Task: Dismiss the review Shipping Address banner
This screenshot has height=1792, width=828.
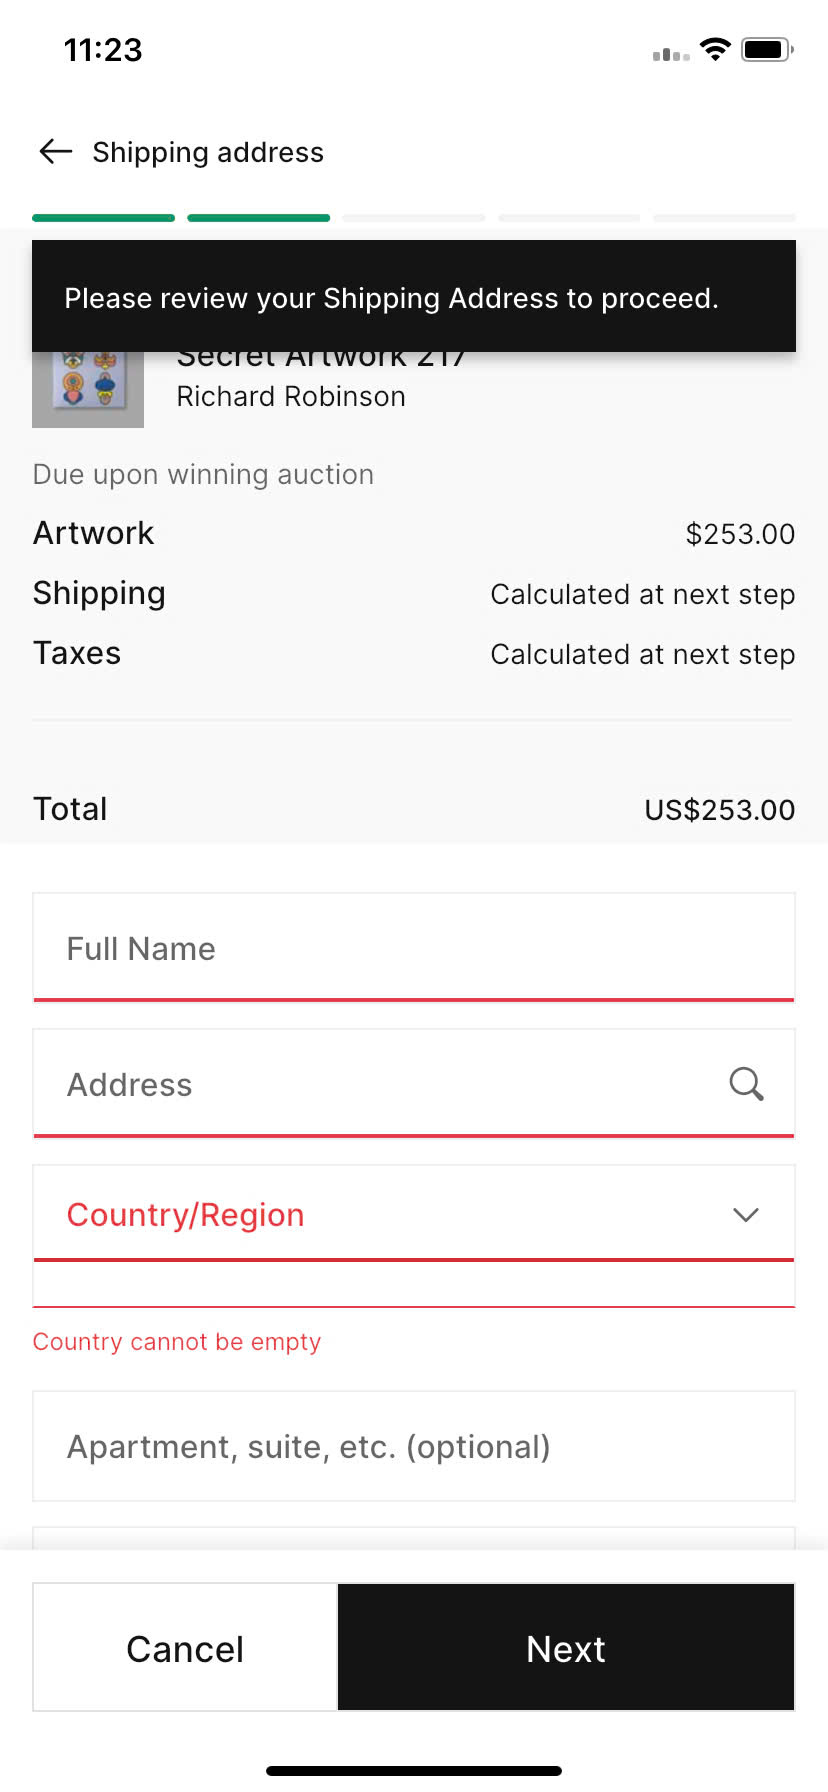Action: pyautogui.click(x=414, y=296)
